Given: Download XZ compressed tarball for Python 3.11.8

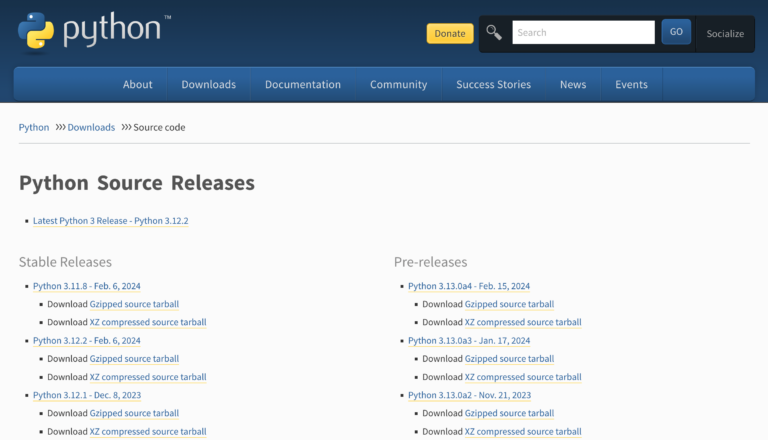Looking at the screenshot, I should pos(148,322).
